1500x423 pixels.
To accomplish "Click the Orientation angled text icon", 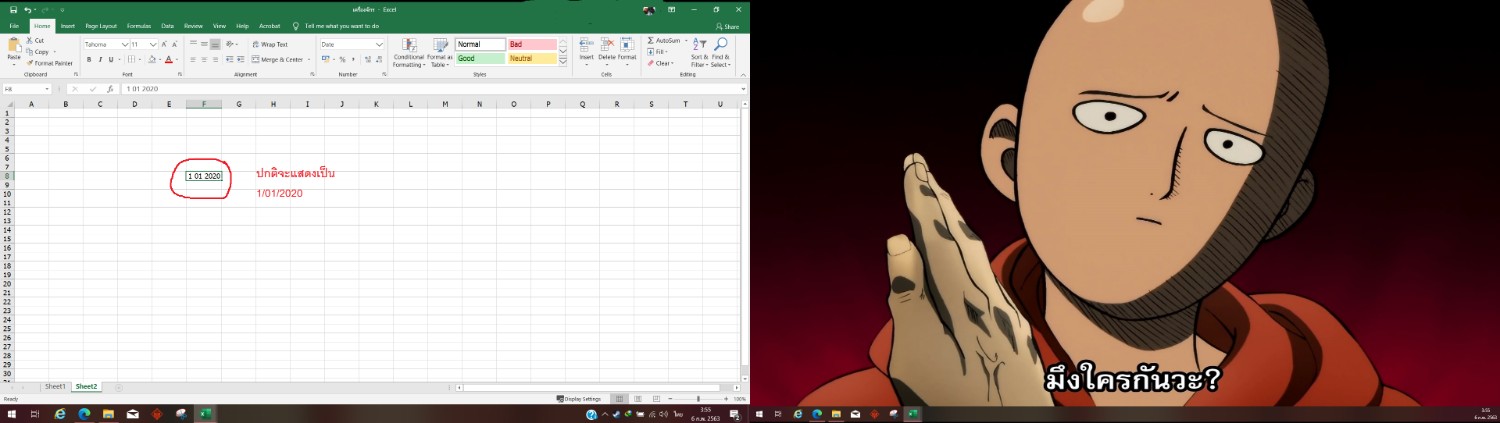I will point(230,44).
